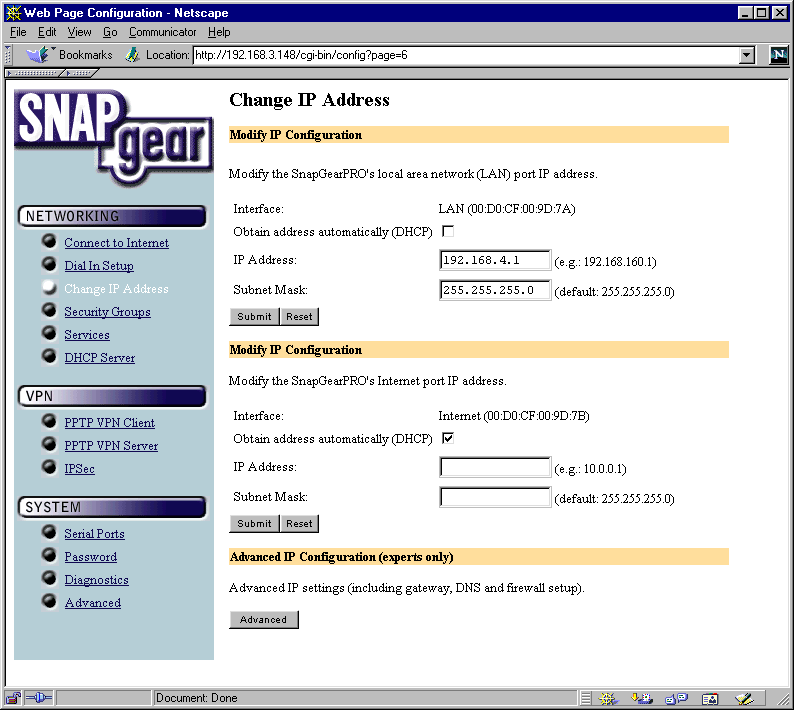
Task: Click the Advanced IP configuration button
Action: (x=263, y=619)
